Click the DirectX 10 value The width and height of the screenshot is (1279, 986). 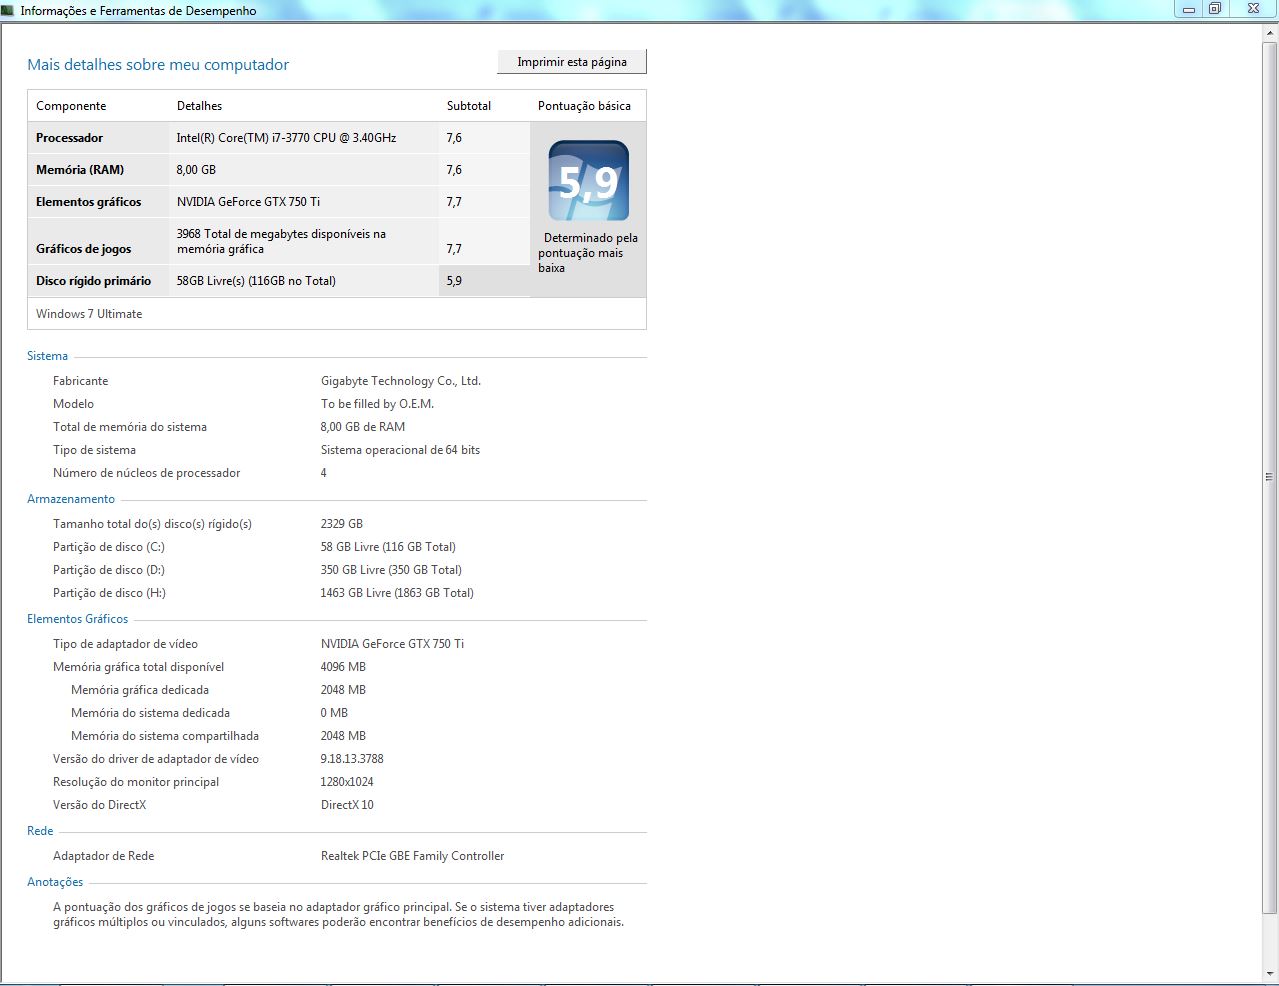point(347,805)
